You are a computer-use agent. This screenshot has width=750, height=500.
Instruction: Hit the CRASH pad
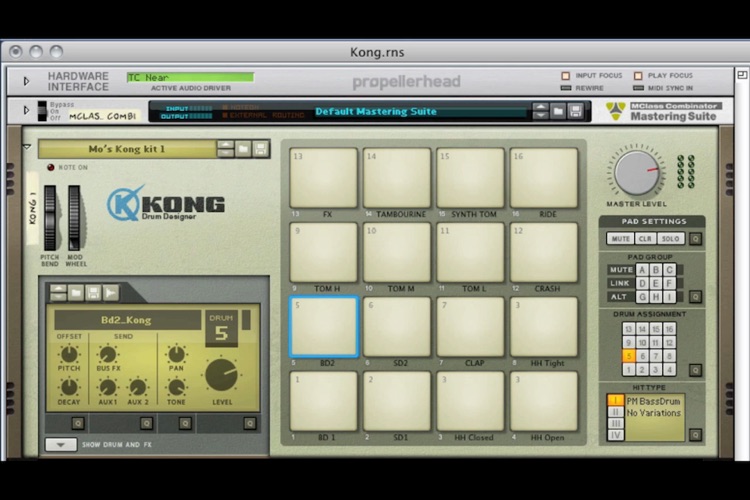click(x=544, y=252)
